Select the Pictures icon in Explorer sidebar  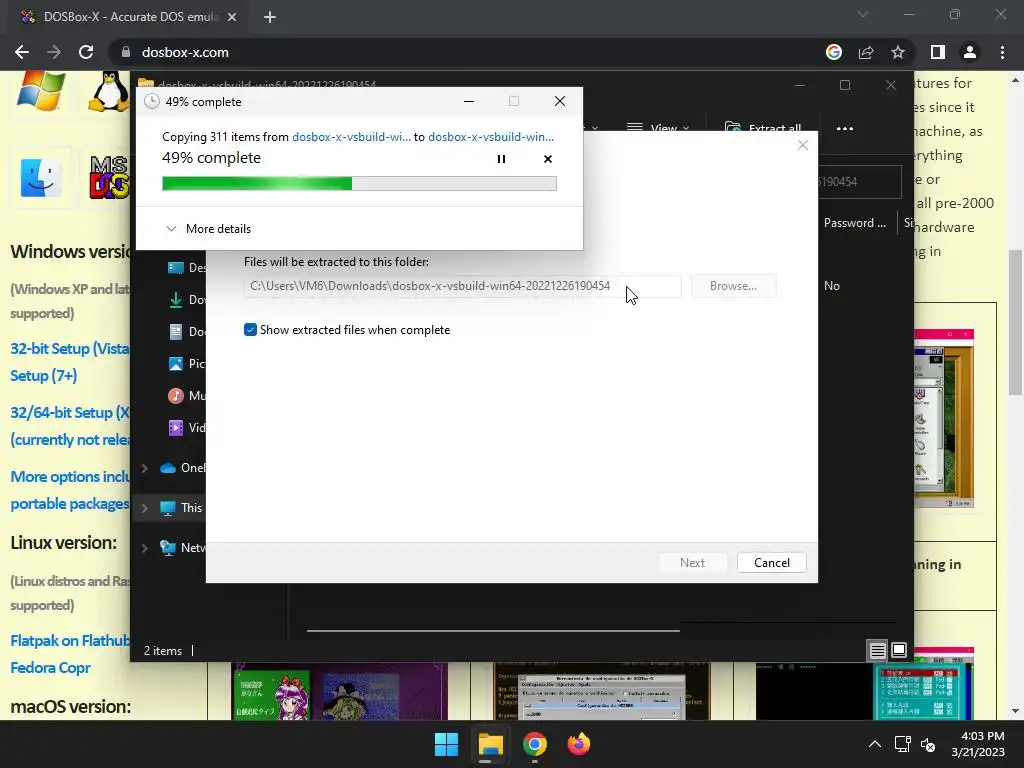(176, 364)
